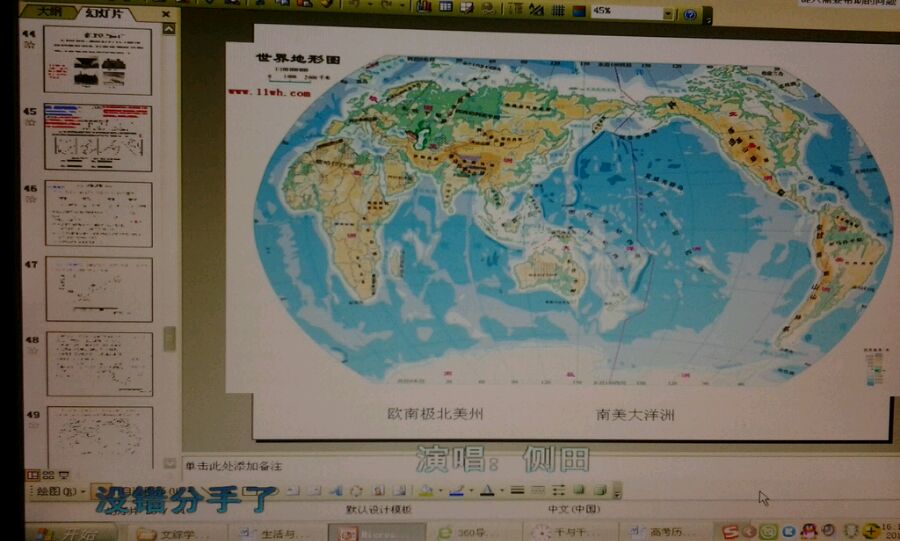Click the insert clip art icon on drawing toolbar
This screenshot has width=900, height=541.
[x=378, y=491]
